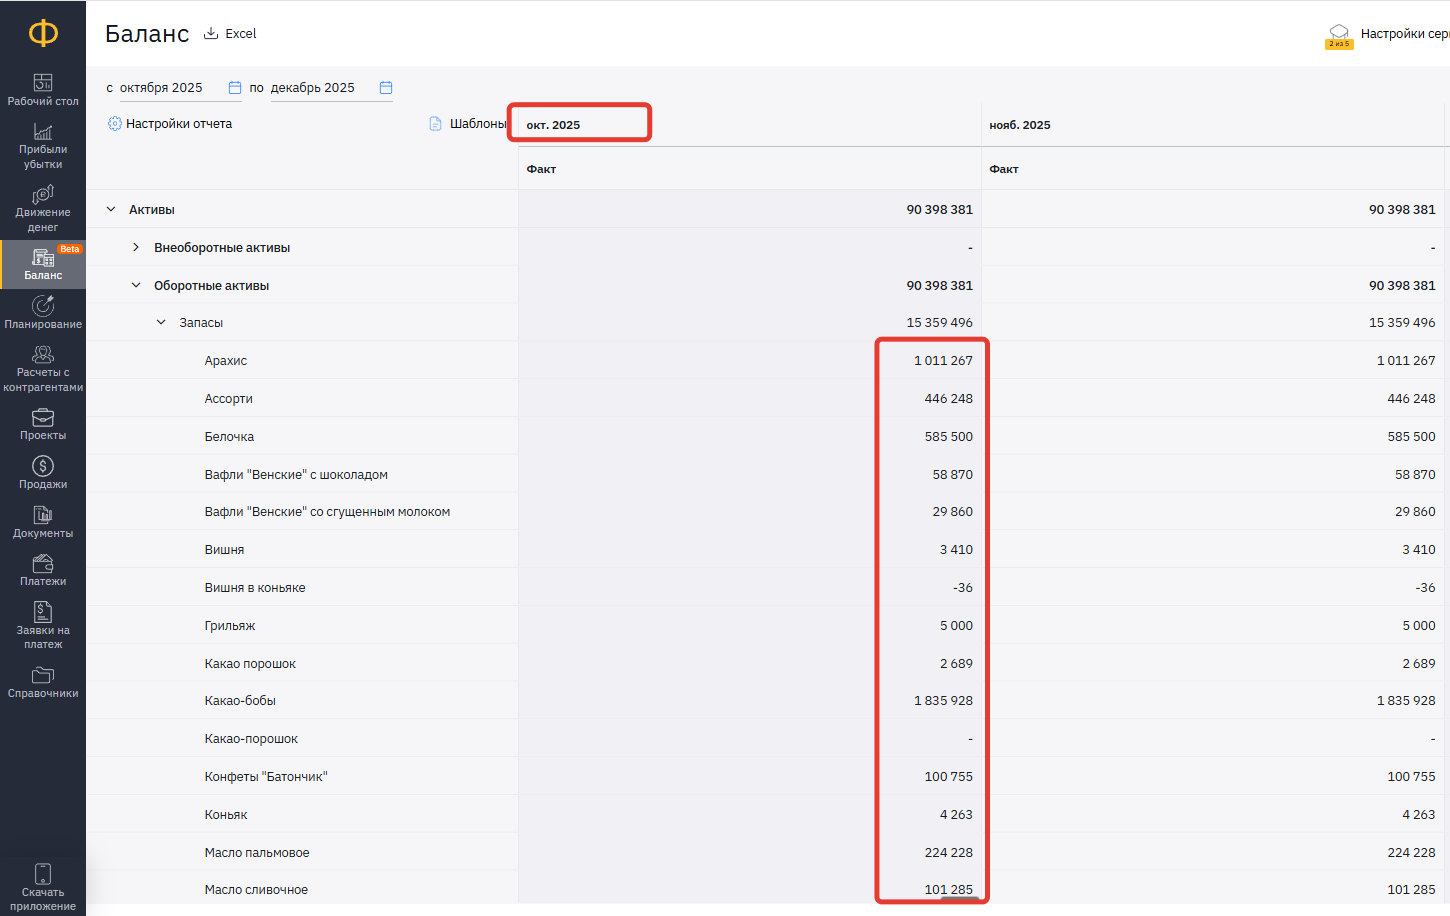The image size is (1450, 916).
Task: Open Заявки на платеж
Action: click(43, 625)
